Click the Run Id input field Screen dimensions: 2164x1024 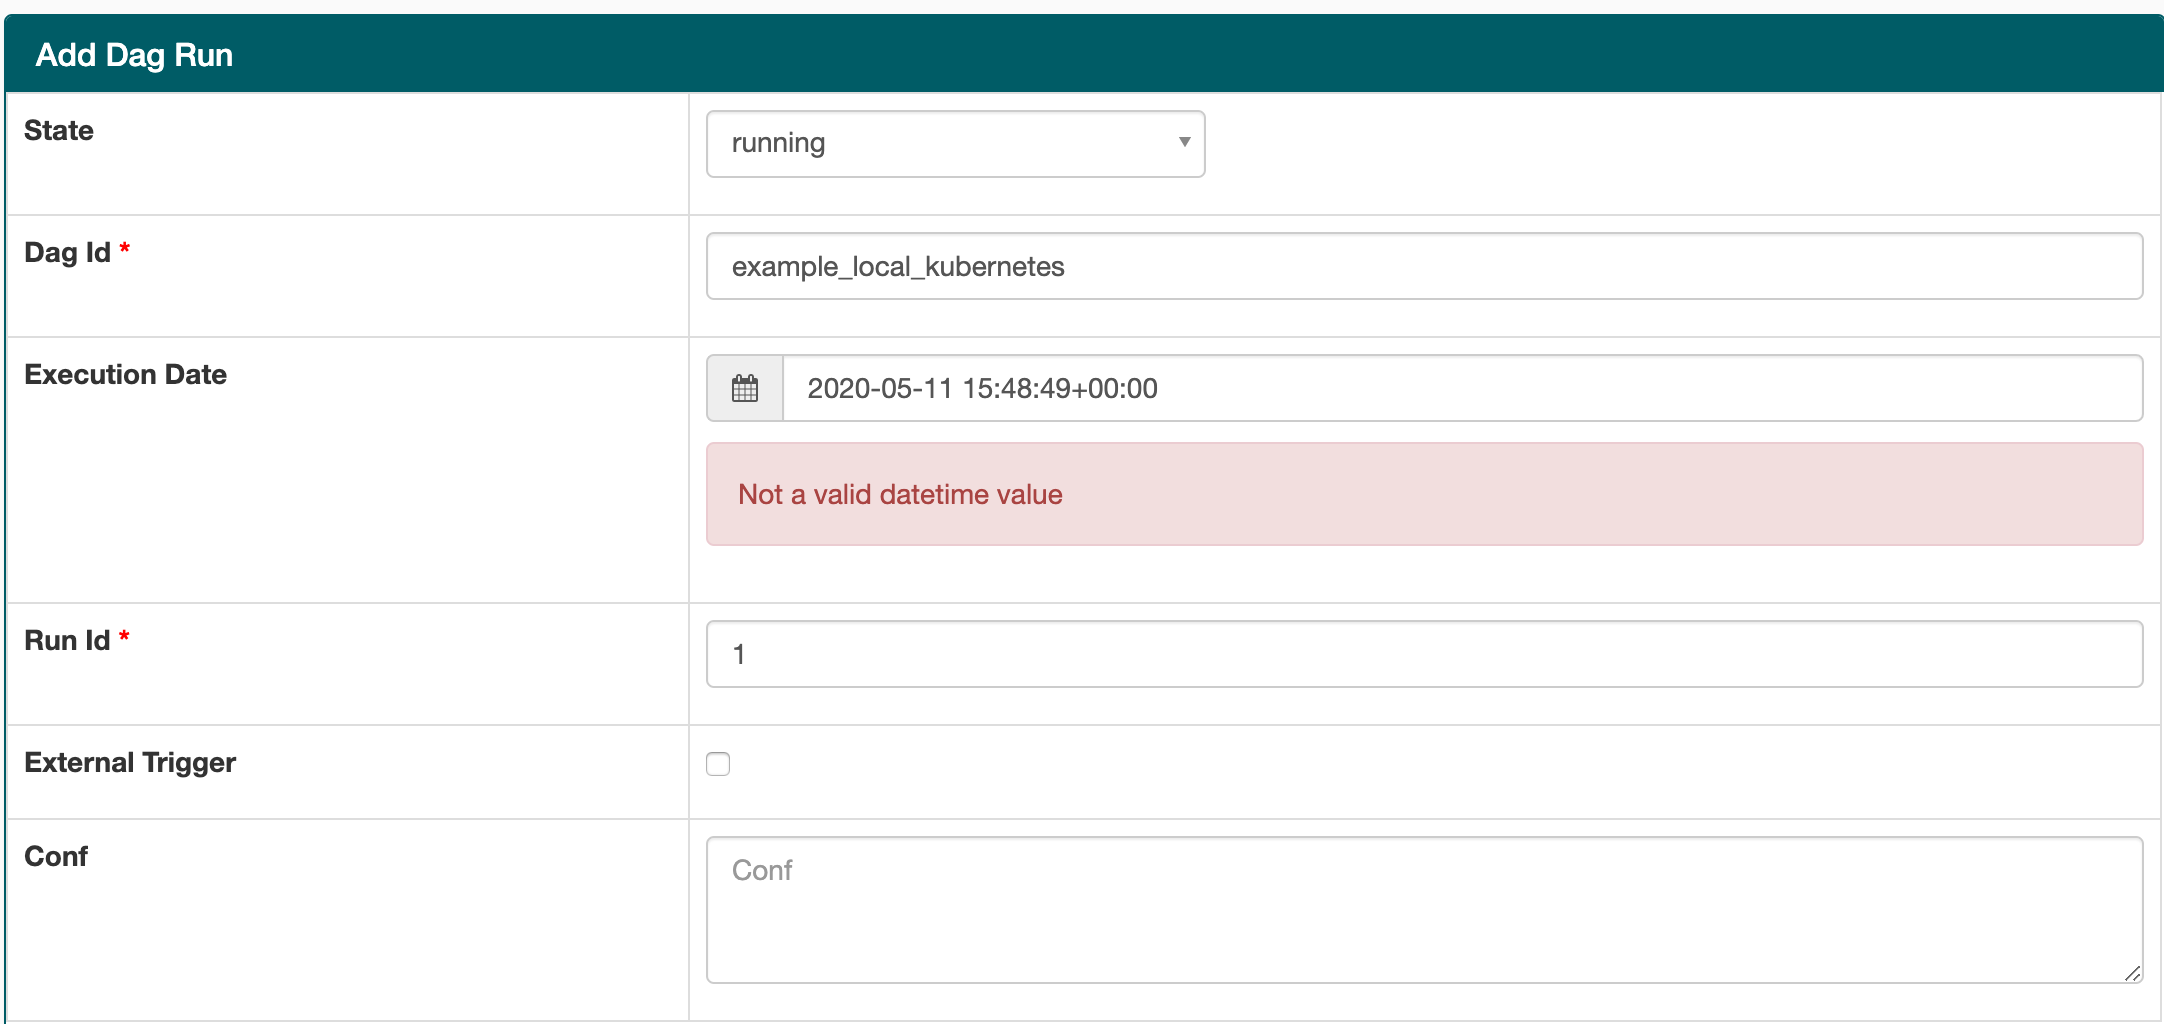click(1424, 654)
